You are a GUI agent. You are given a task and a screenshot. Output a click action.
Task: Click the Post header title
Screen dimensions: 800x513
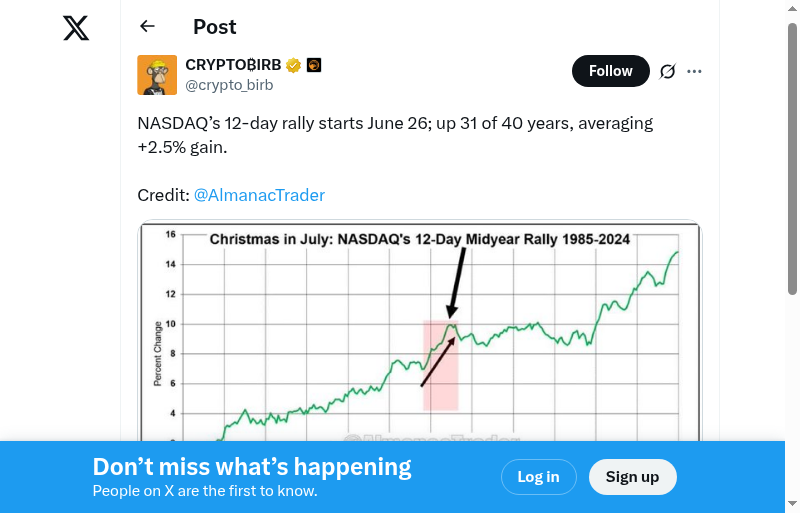coord(215,27)
